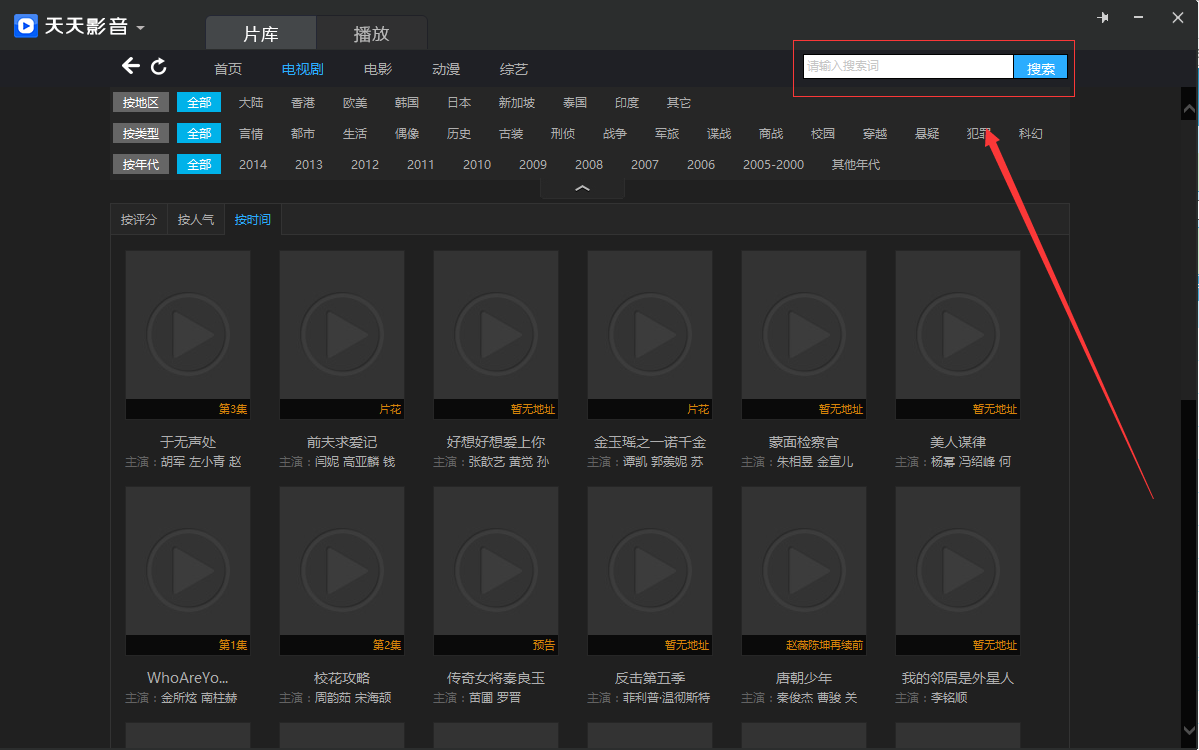Image resolution: width=1199 pixels, height=750 pixels.
Task: Open the 电影 category menu
Action: pos(378,69)
